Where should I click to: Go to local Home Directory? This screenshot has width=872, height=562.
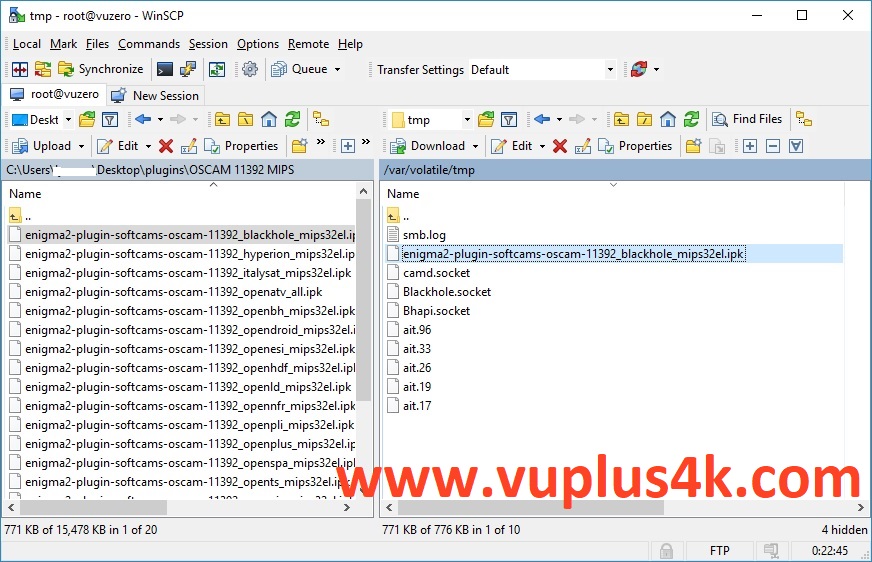269,119
